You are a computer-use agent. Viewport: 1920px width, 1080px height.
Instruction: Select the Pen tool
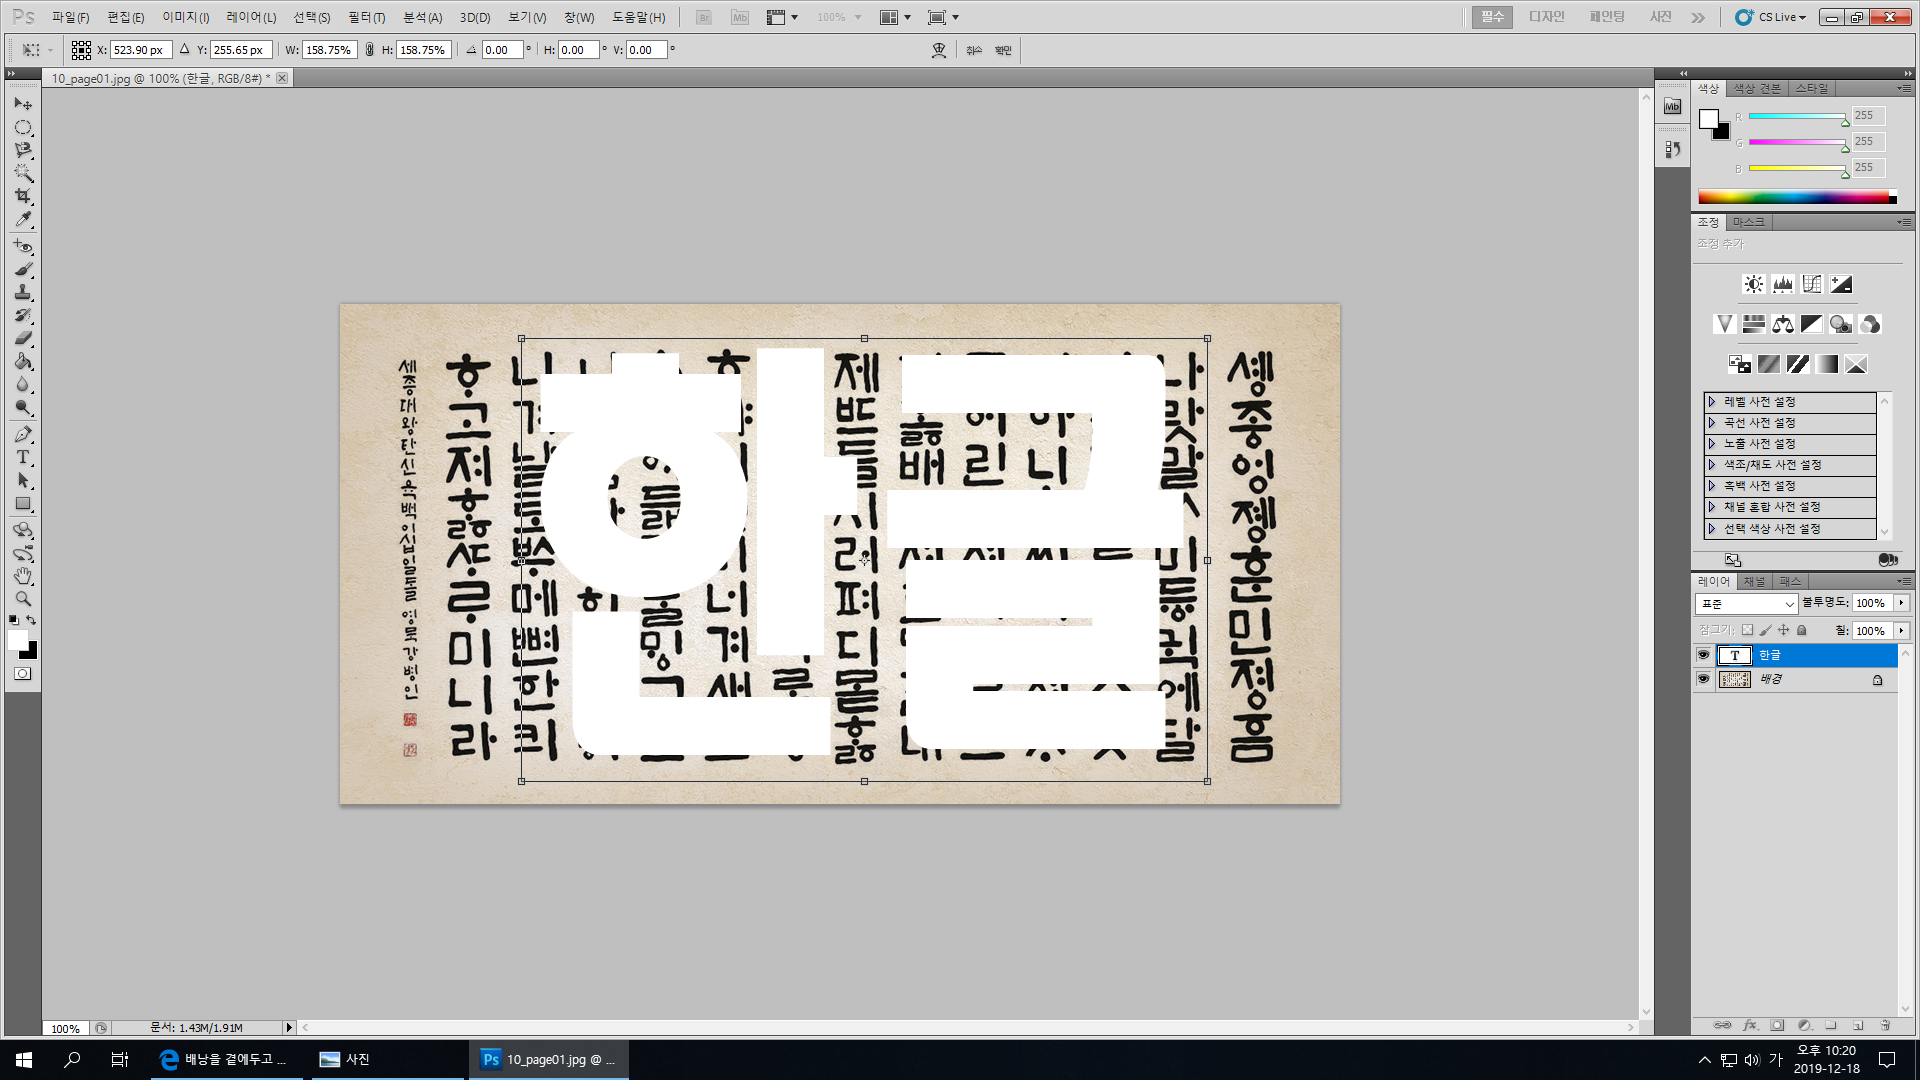pos(23,434)
